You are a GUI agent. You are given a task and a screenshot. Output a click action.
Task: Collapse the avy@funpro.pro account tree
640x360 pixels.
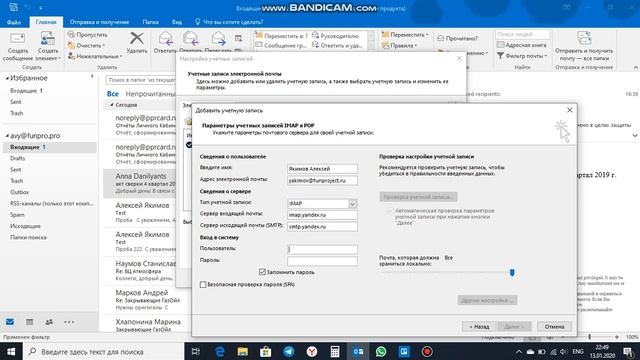(x=7, y=136)
